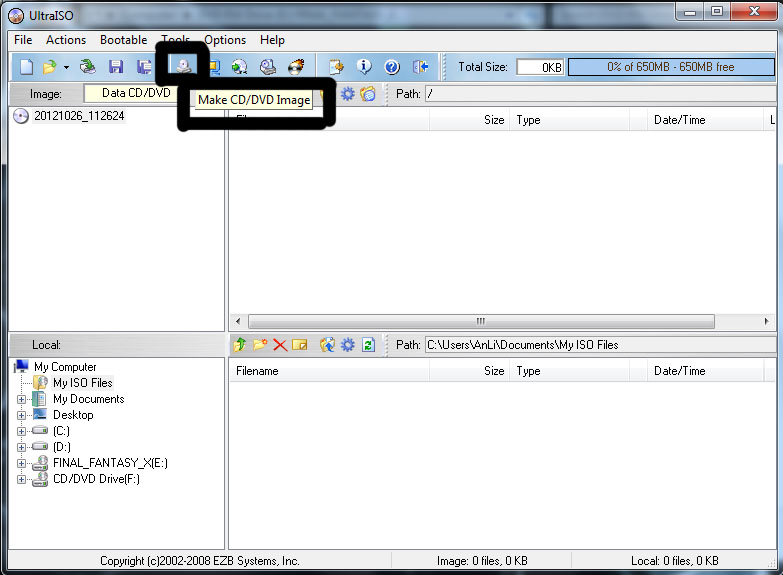This screenshot has height=575, width=783.
Task: Open the Tools menu
Action: point(175,39)
